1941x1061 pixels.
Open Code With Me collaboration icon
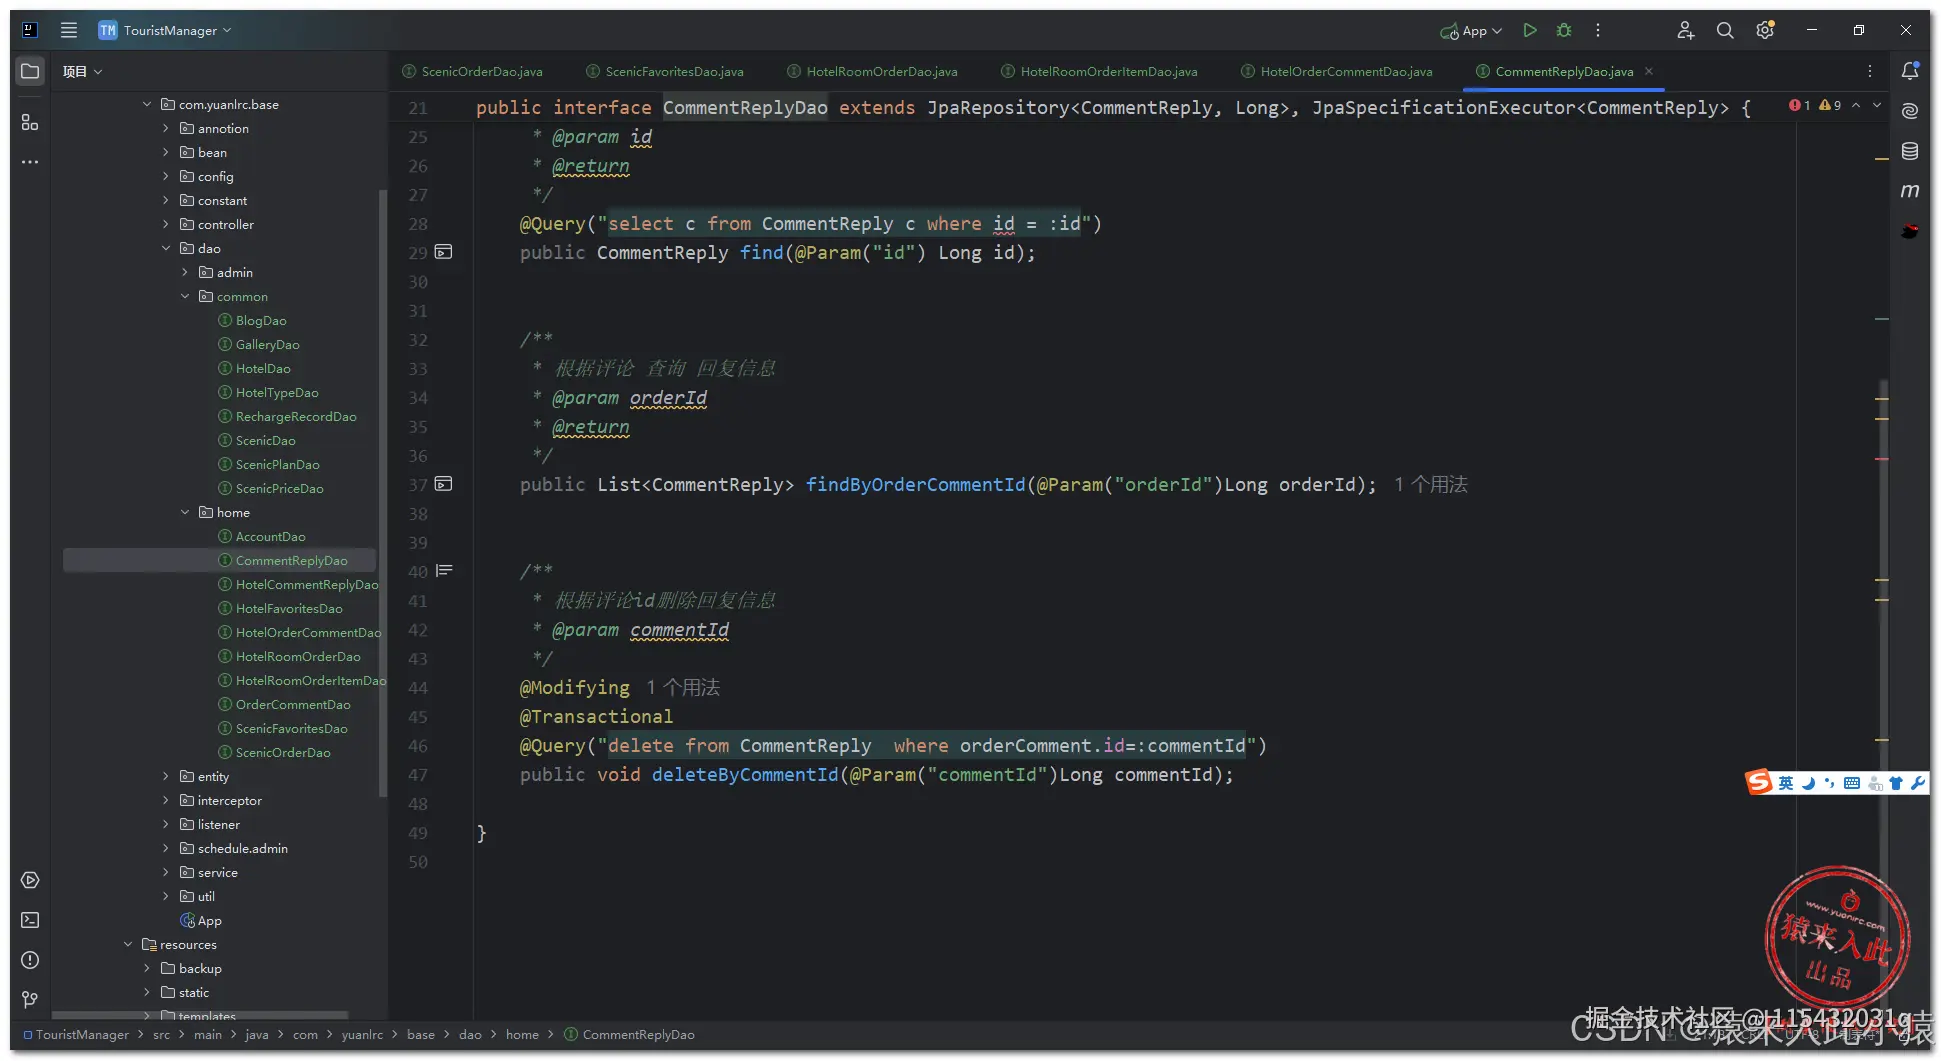click(1685, 30)
